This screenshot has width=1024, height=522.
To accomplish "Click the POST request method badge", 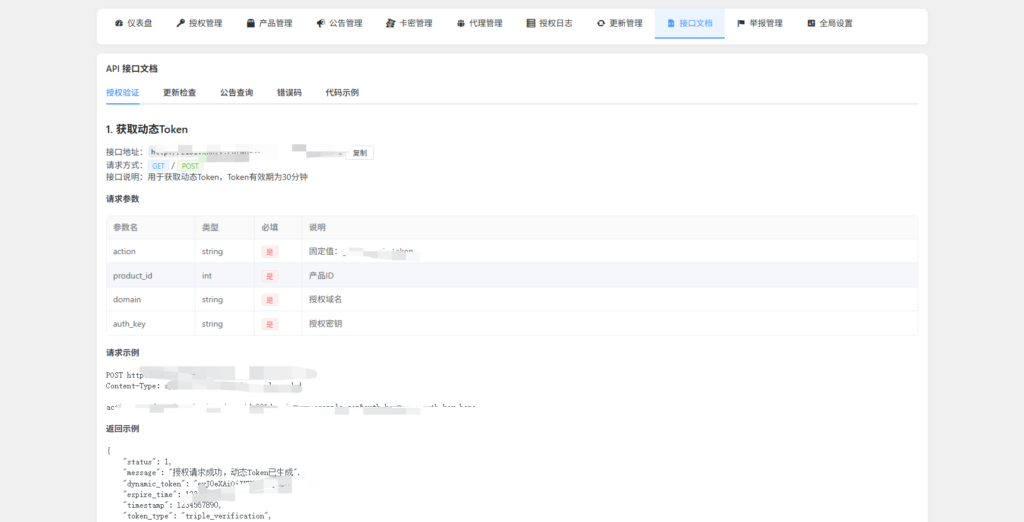I will coord(190,166).
